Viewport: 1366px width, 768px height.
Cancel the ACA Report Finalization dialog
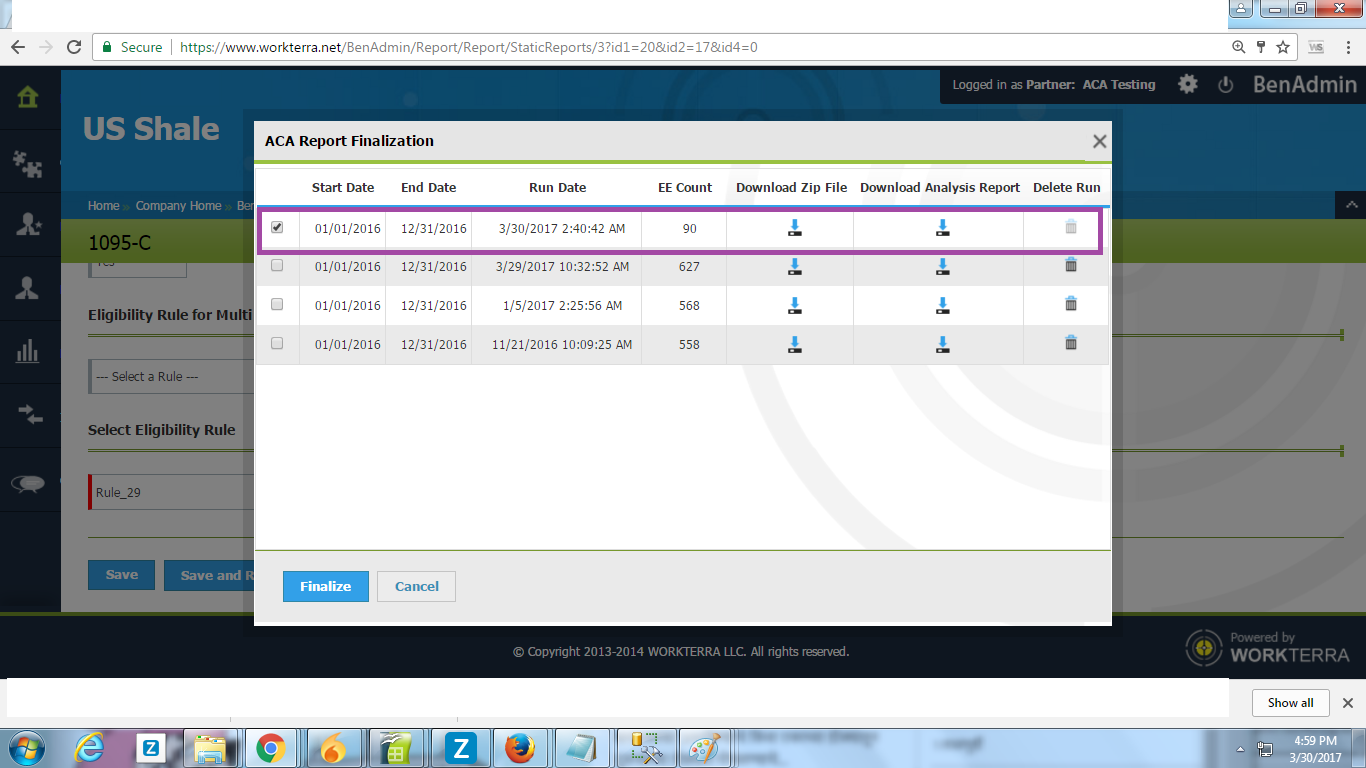(x=416, y=587)
